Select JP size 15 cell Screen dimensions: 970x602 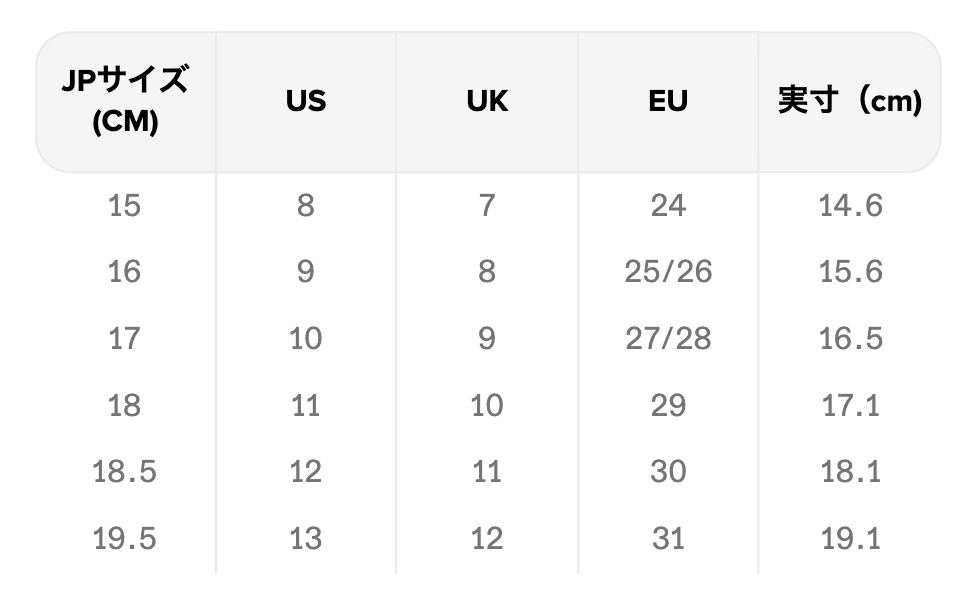tap(125, 206)
